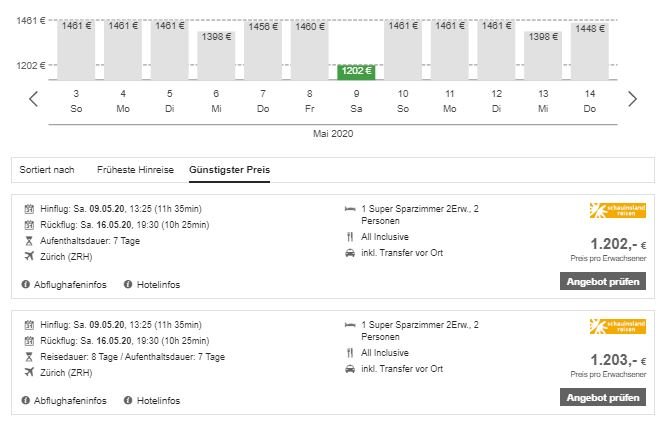Click Abflughafeninfos info icon in second offer
This screenshot has width=664, height=421.
pyautogui.click(x=26, y=401)
